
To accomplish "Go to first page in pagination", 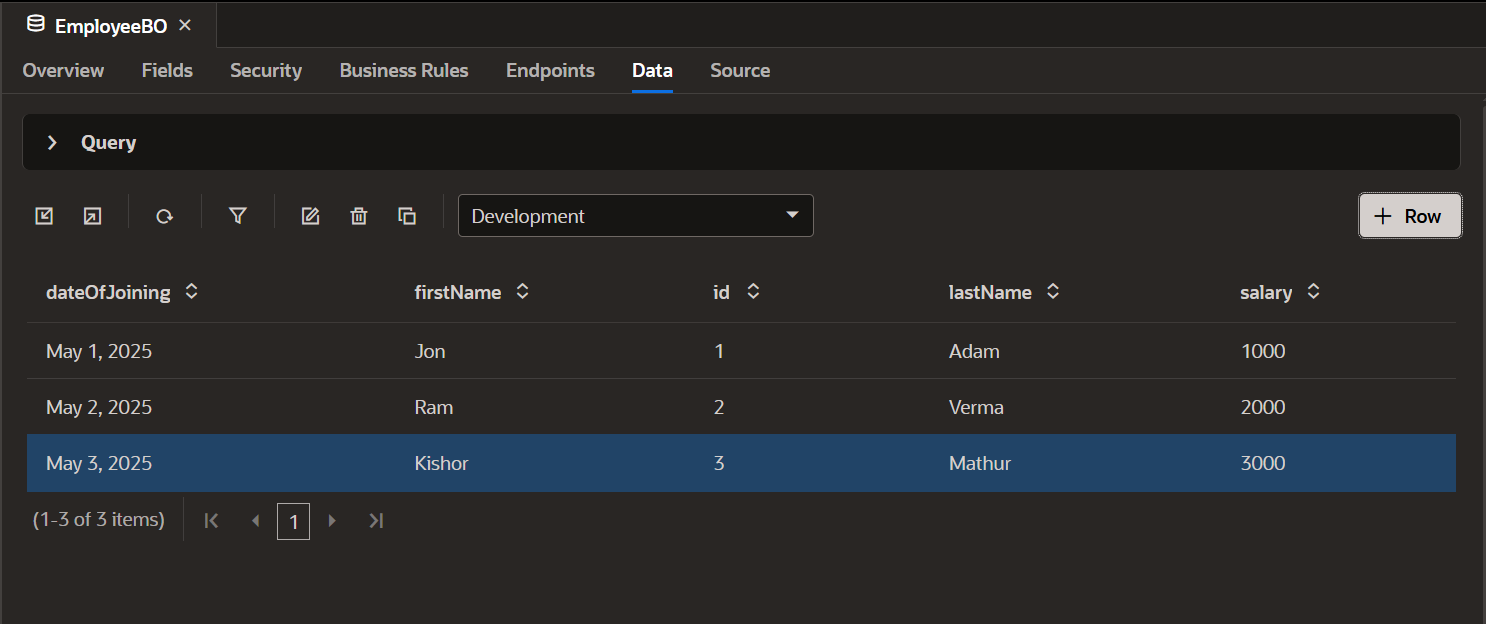I will pos(211,520).
